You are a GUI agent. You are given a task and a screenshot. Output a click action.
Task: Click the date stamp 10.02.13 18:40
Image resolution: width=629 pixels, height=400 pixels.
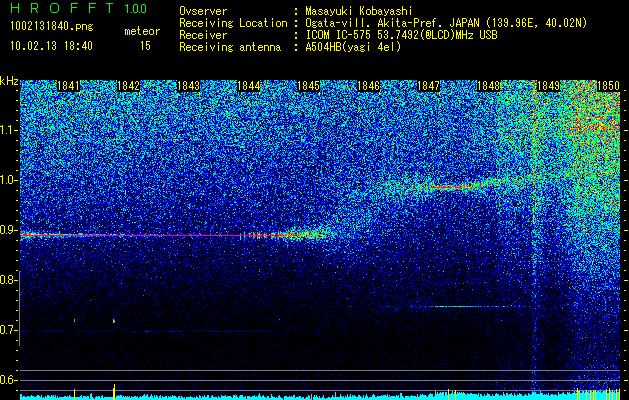[x=51, y=46]
